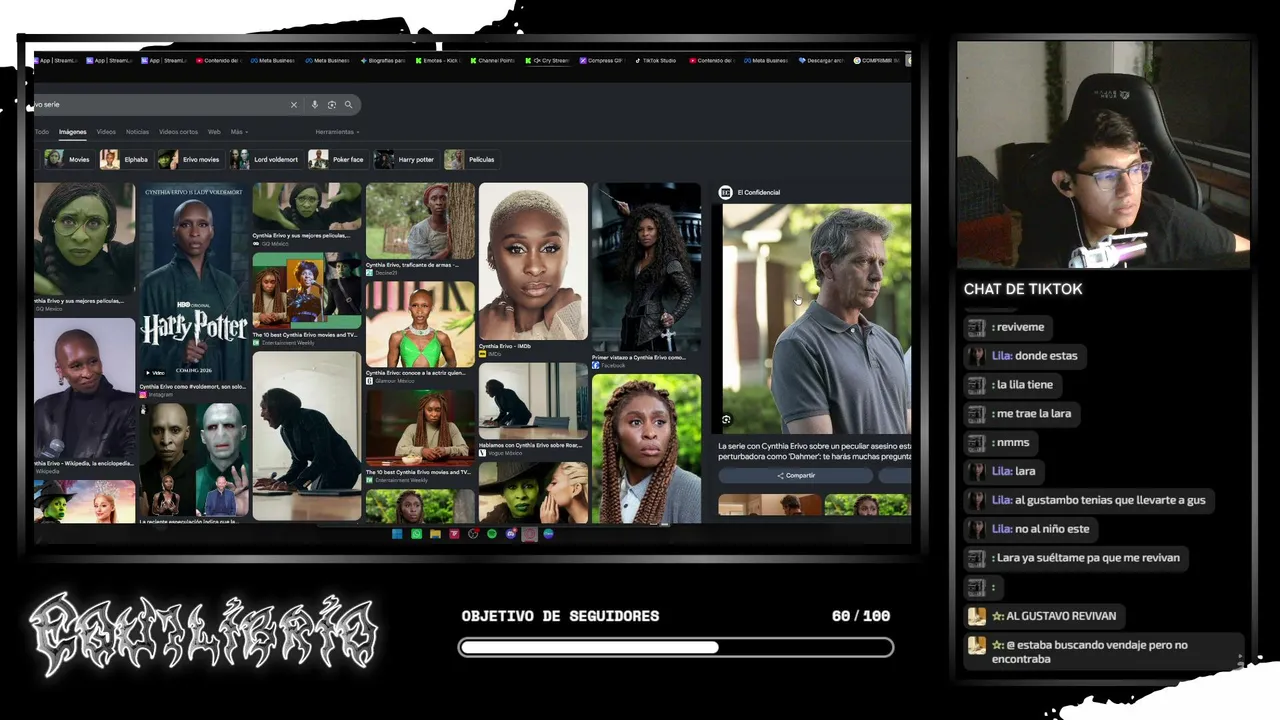
Task: Open the braided hair portrait thumbnail
Action: [646, 448]
